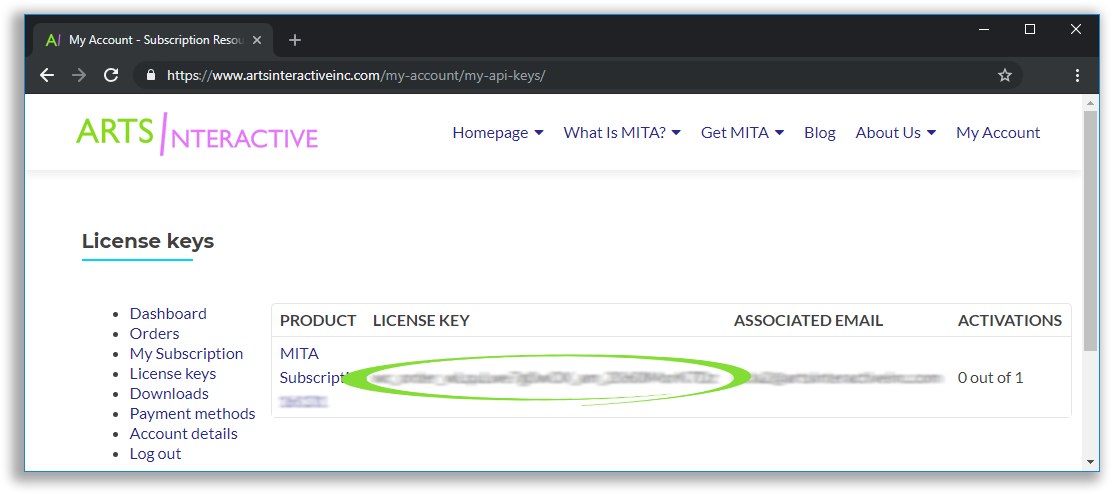Open the Orders link
Image resolution: width=1112 pixels, height=494 pixels.
coord(155,333)
